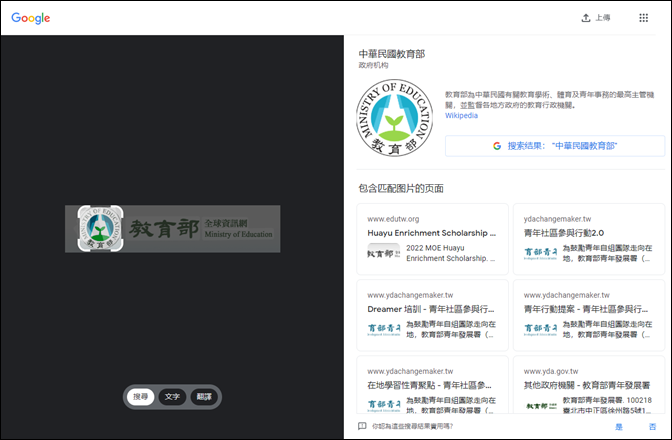Viewport: 672px width, 440px height.
Task: Switch to the 翻譯 mode tab
Action: pos(204,397)
